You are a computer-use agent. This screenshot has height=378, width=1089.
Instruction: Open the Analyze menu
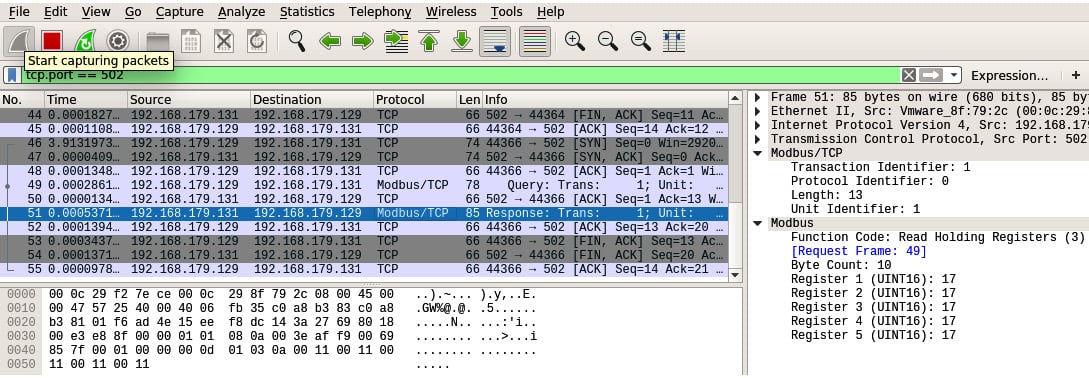241,12
